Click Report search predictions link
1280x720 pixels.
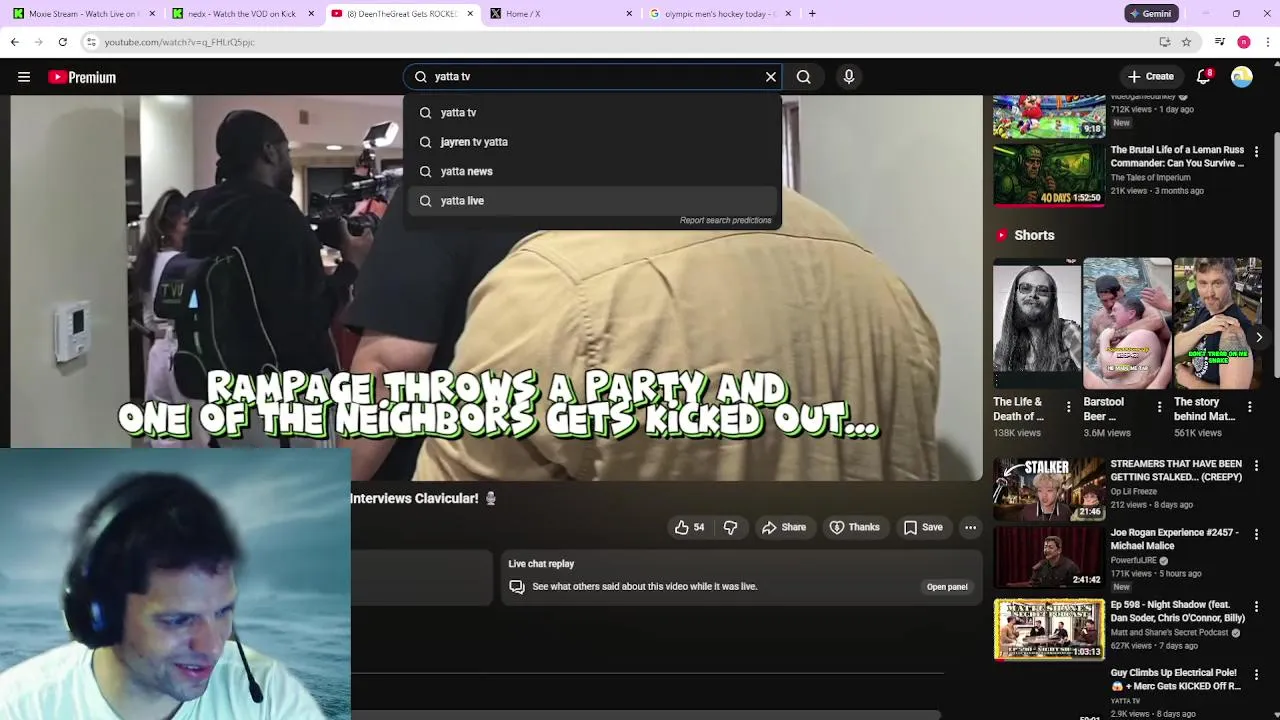tap(725, 220)
